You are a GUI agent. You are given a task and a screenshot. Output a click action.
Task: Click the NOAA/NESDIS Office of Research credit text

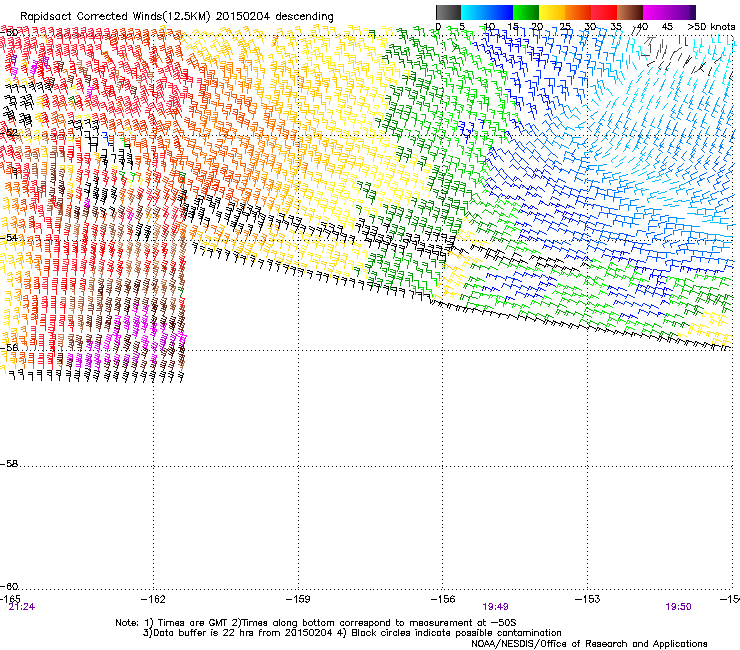589,644
